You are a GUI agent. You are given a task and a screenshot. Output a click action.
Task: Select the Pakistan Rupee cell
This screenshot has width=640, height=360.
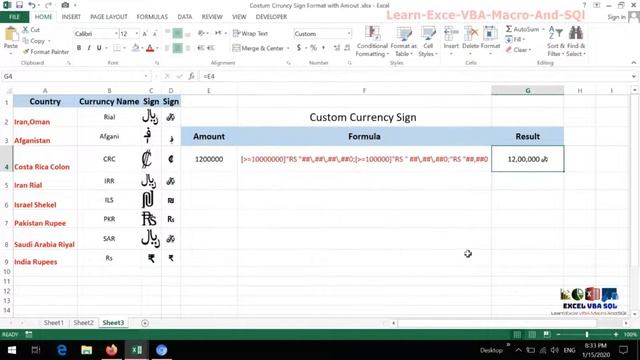coord(45,220)
